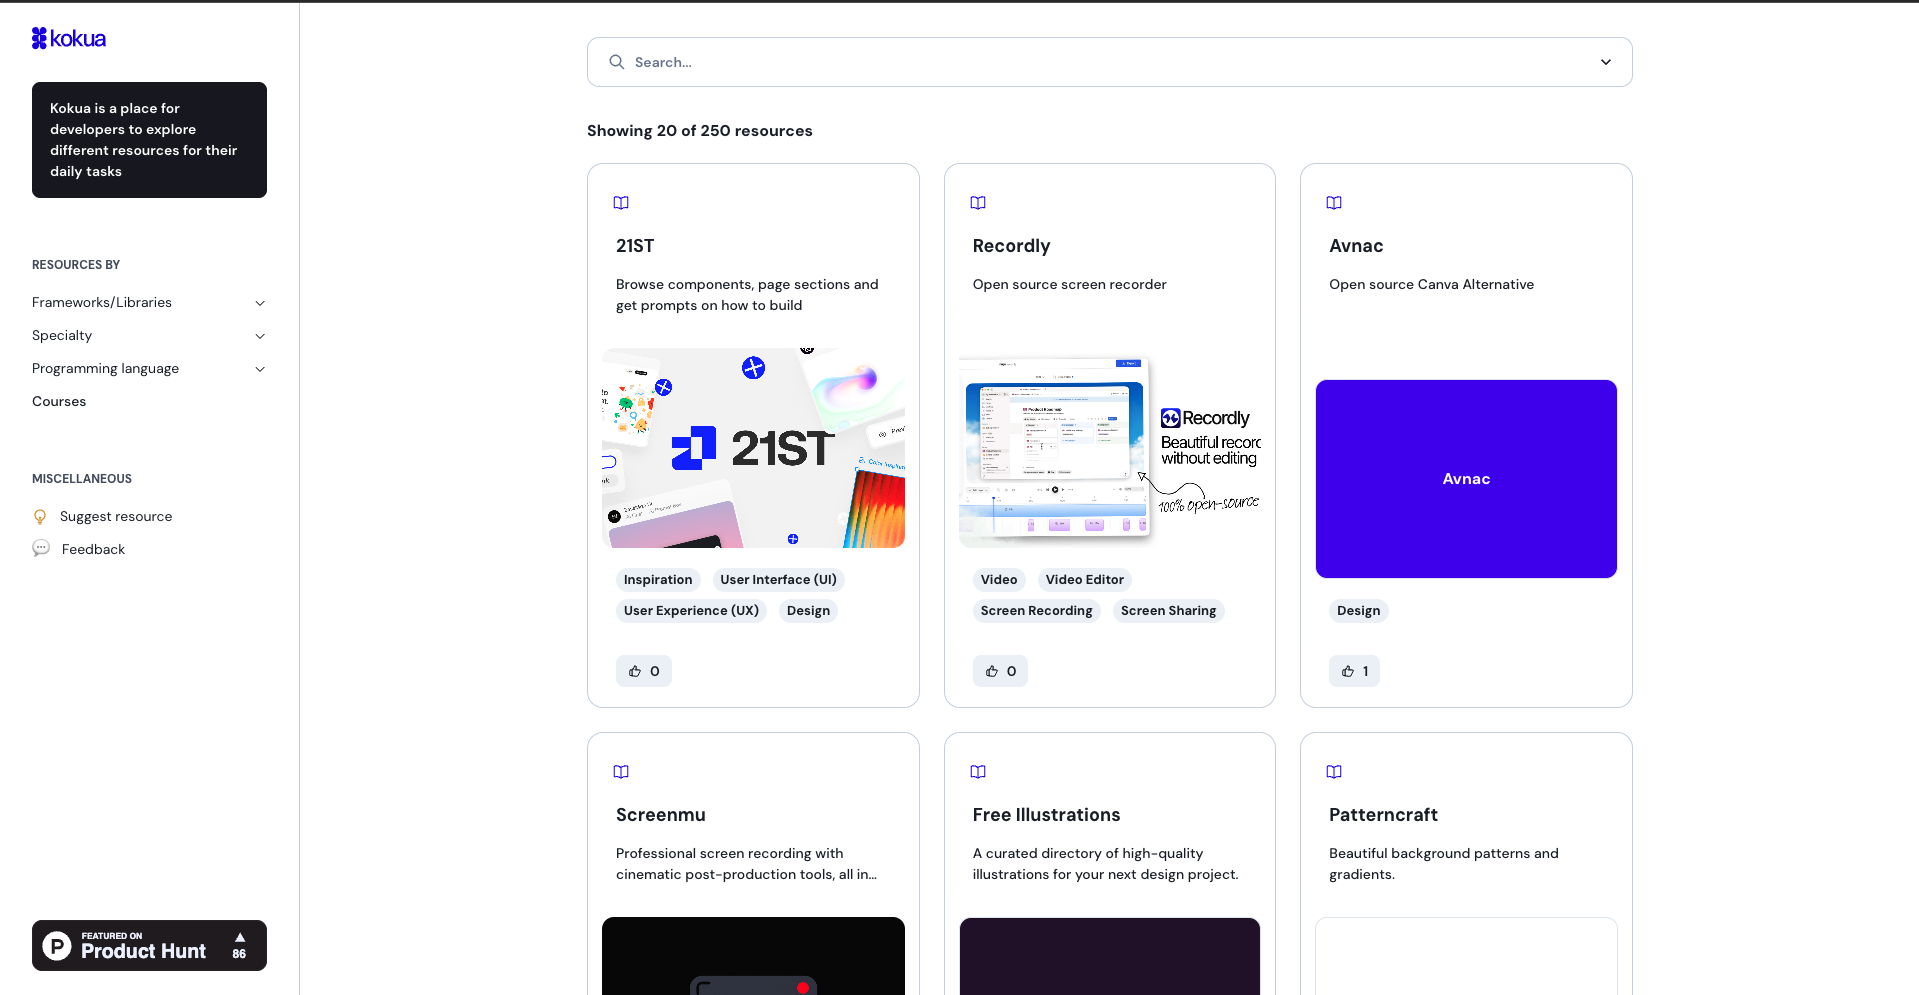Open the Patterncraft resource title
The height and width of the screenshot is (995, 1919).
click(x=1383, y=815)
